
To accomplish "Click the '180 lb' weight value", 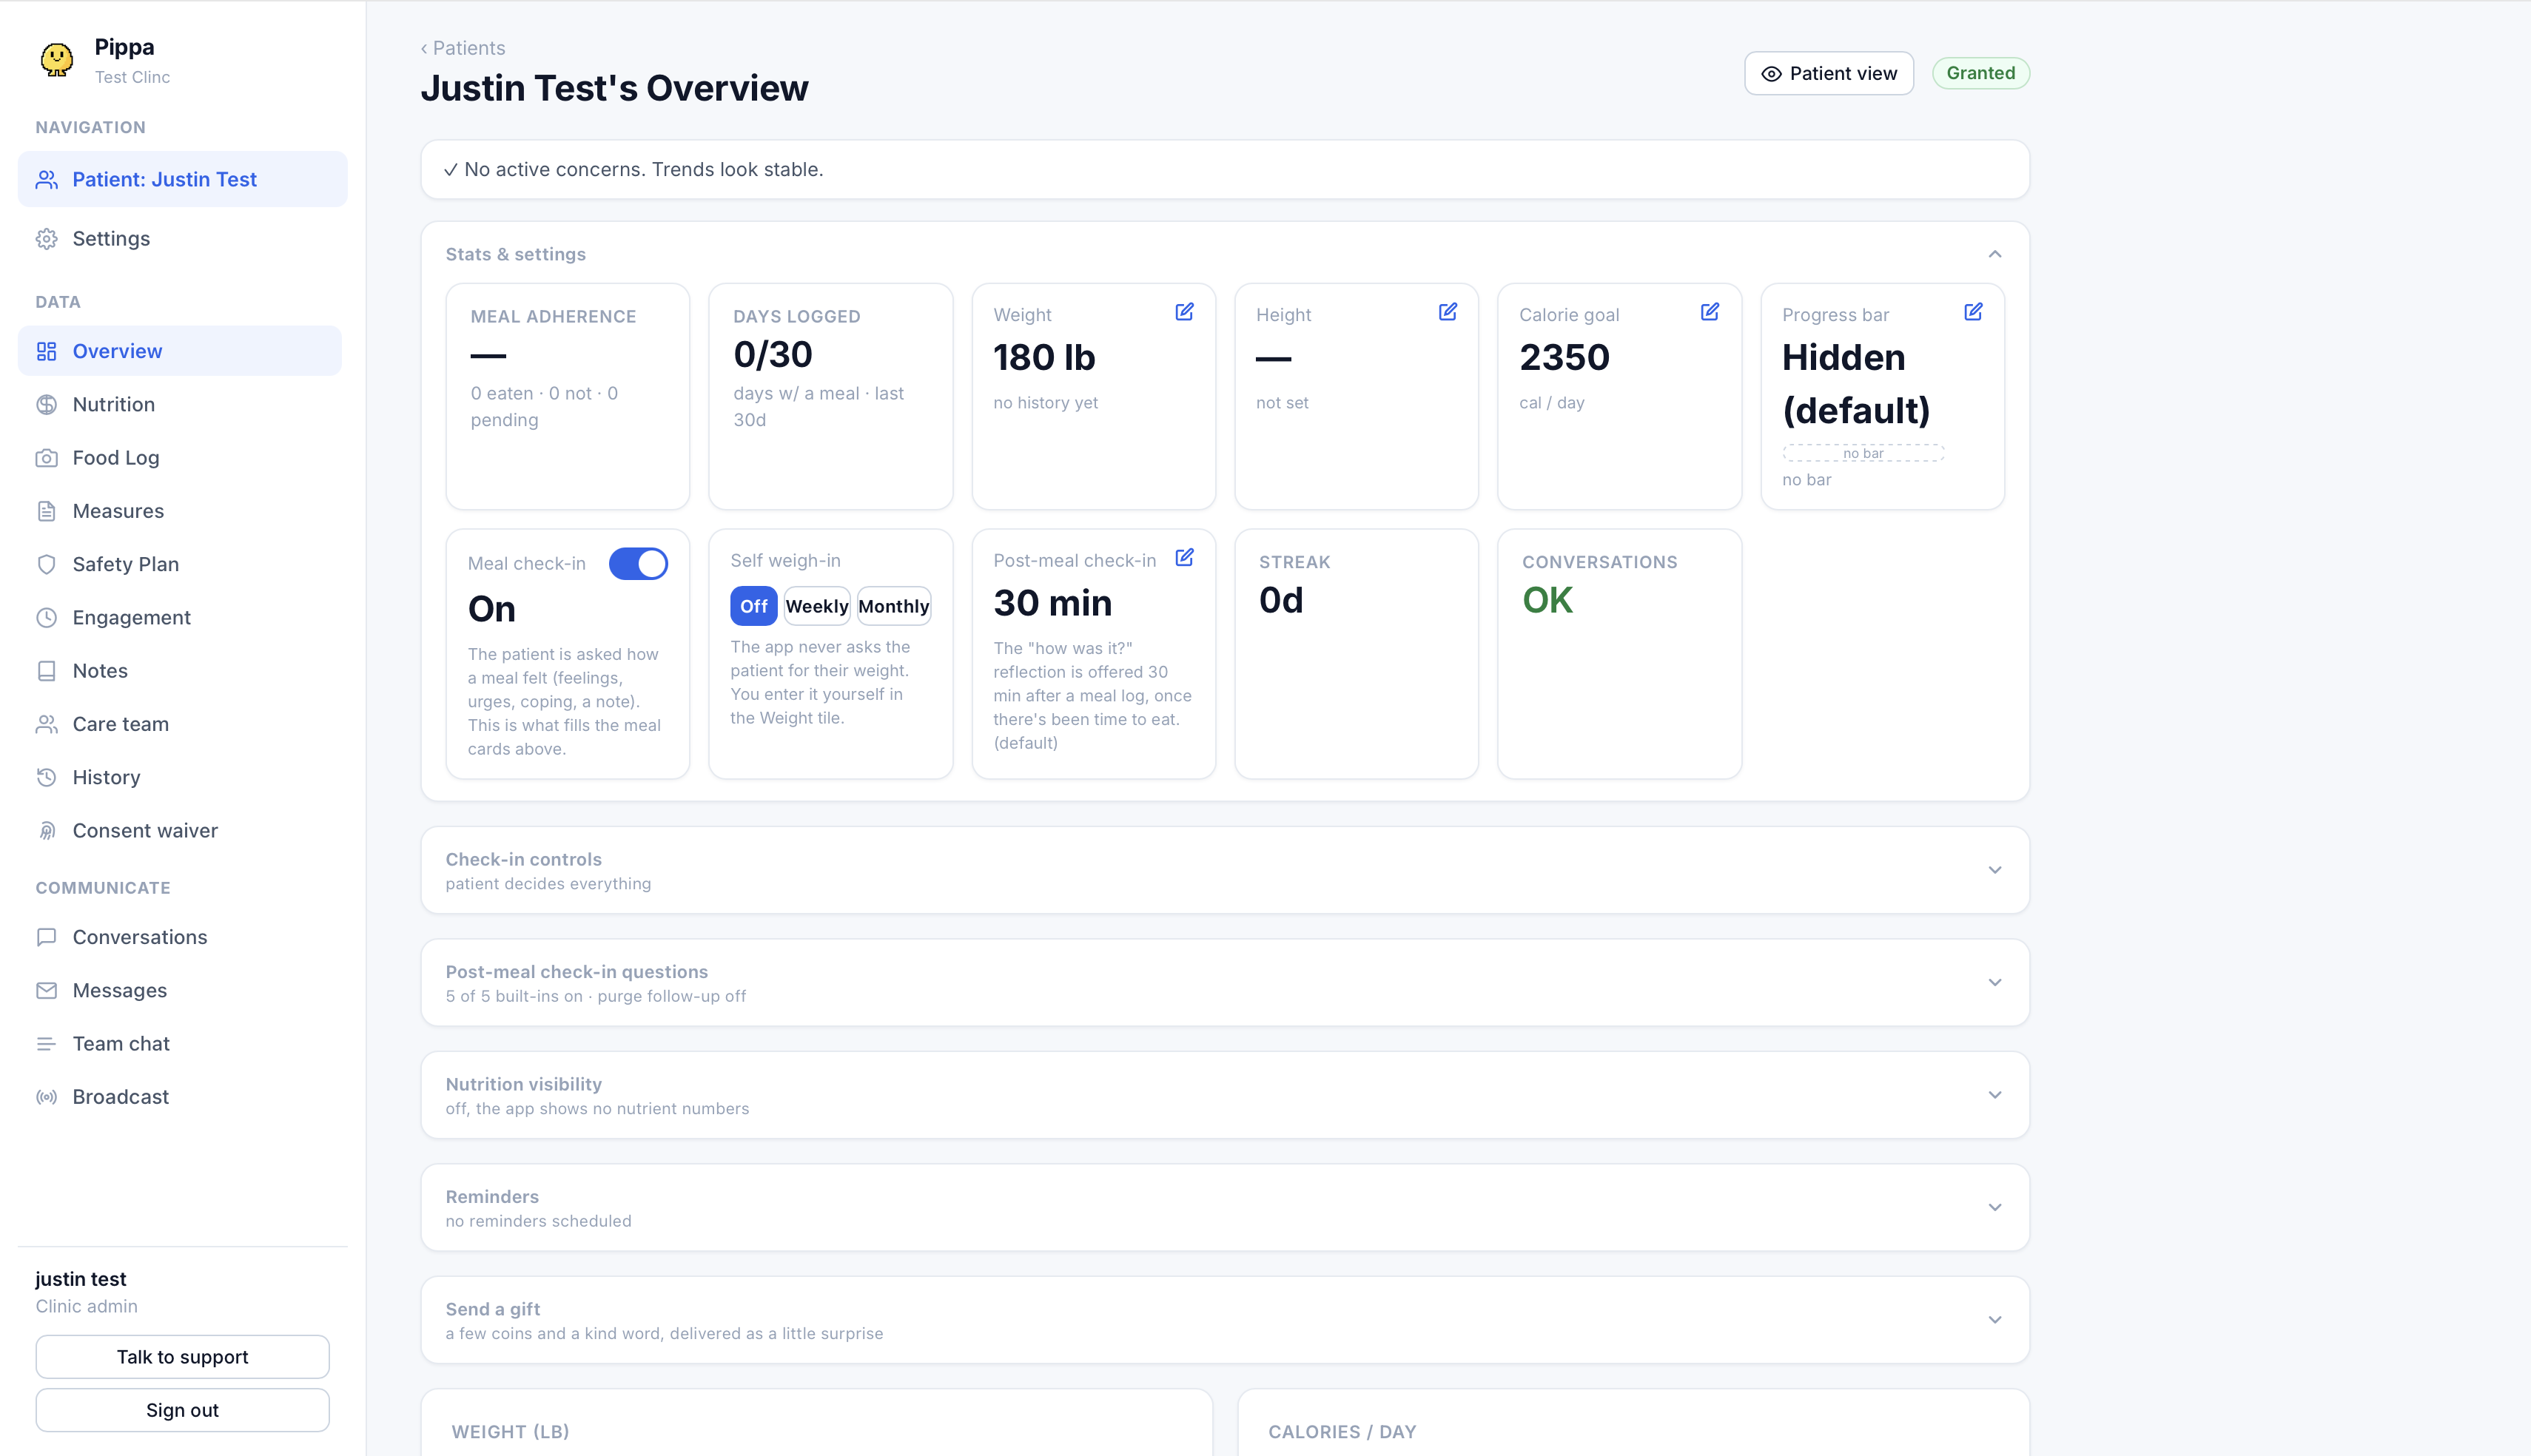I will pyautogui.click(x=1044, y=358).
